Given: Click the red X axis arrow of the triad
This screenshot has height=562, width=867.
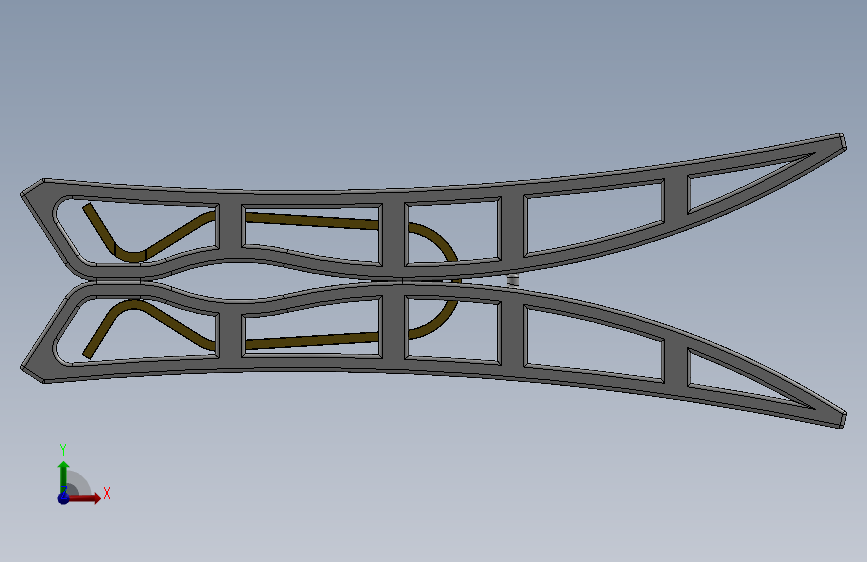Looking at the screenshot, I should (x=84, y=498).
